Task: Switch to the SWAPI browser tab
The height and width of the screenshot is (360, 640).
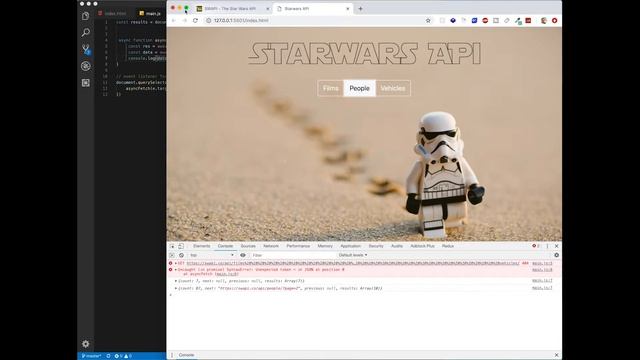Action: (x=231, y=9)
